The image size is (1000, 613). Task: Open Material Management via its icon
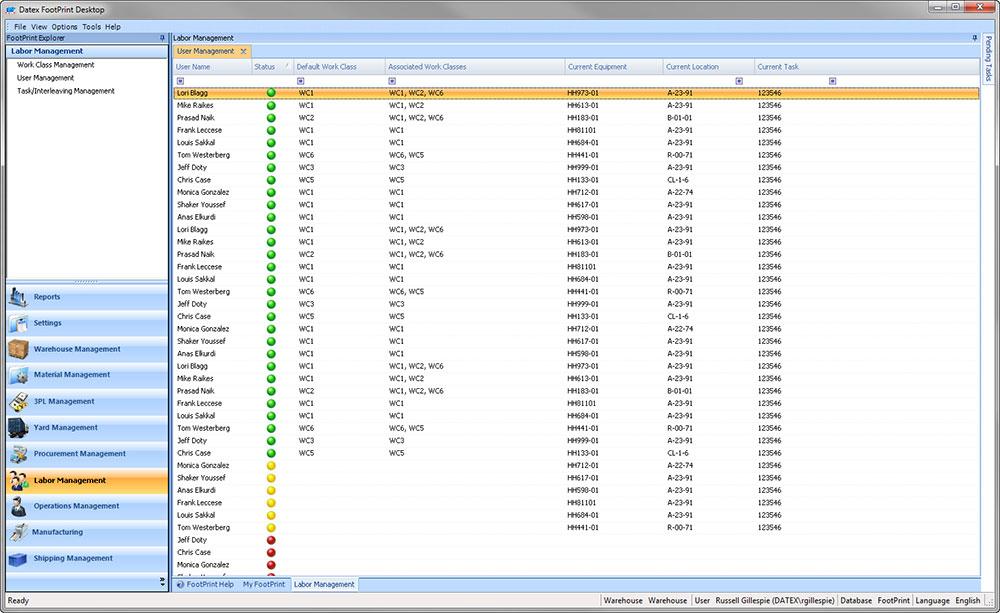(x=19, y=375)
